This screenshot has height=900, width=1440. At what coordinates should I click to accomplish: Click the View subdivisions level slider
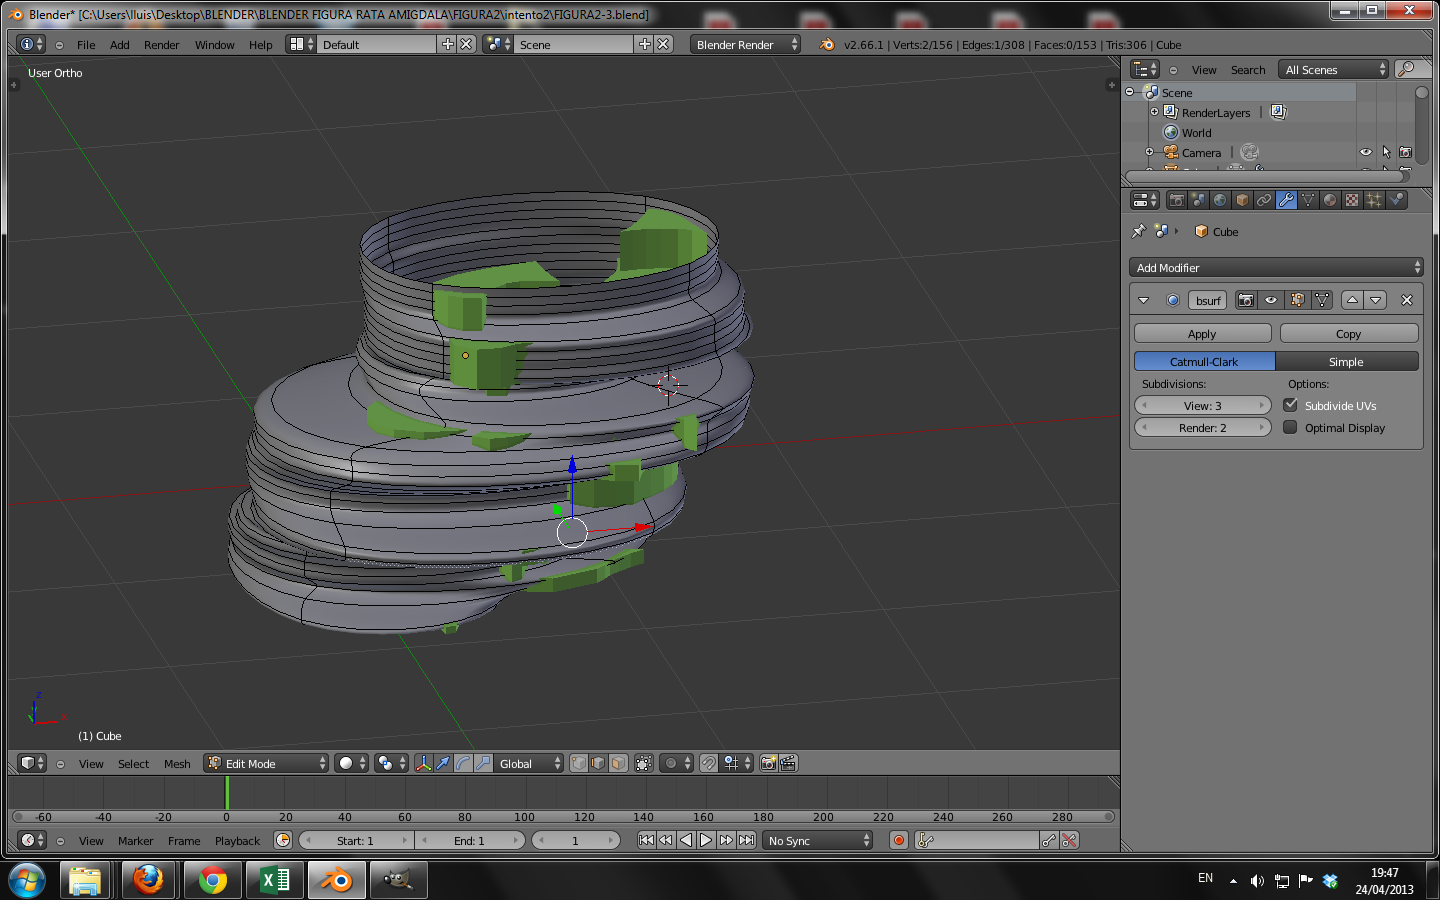(x=1202, y=406)
